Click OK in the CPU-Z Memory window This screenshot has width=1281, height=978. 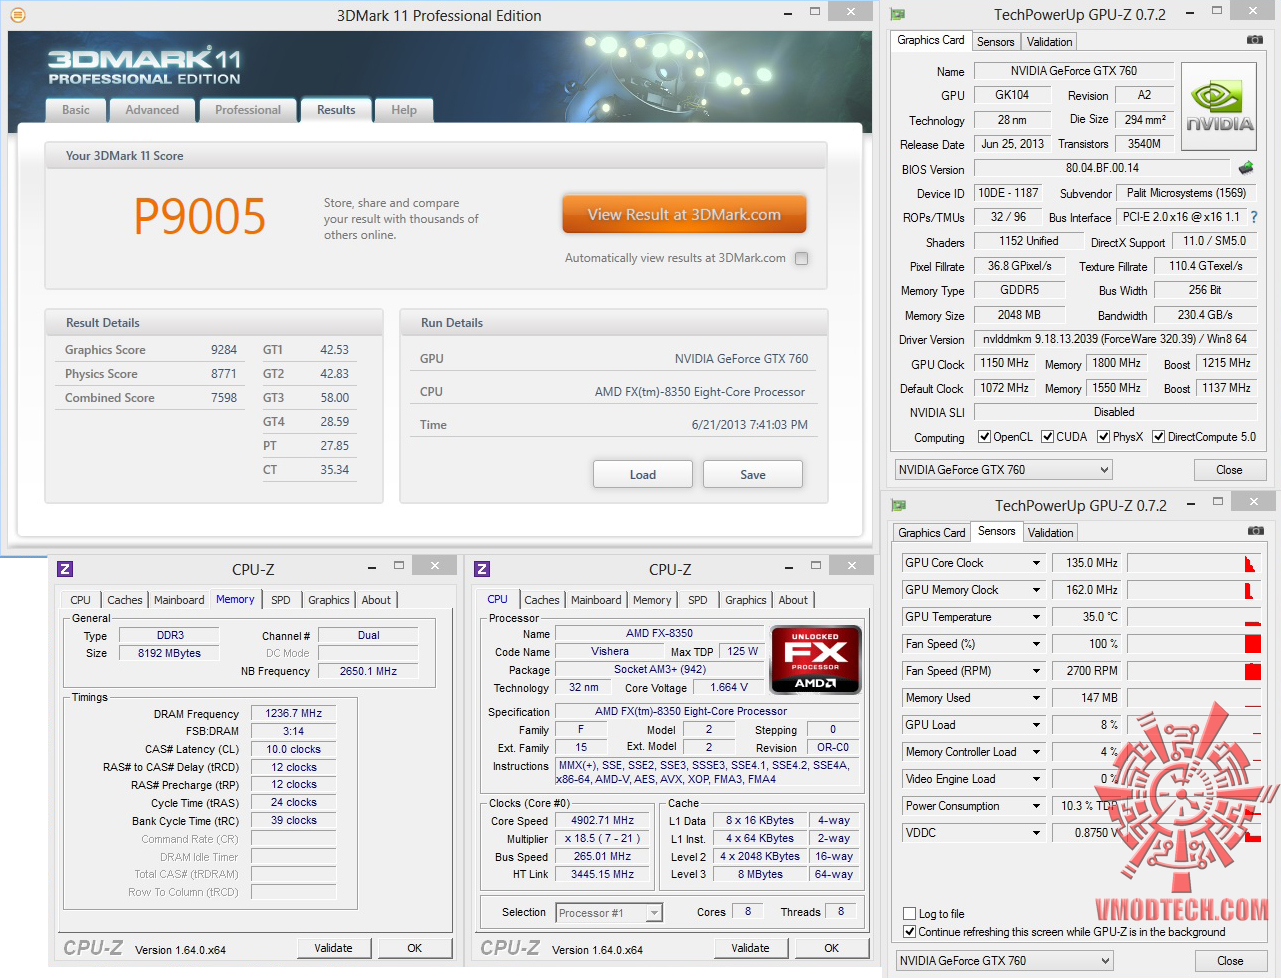[x=415, y=948]
